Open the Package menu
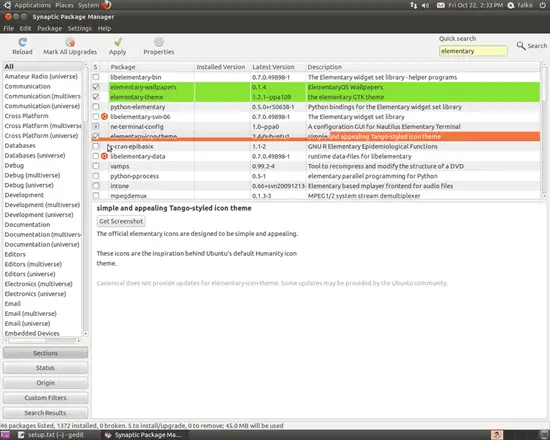 click(x=49, y=28)
